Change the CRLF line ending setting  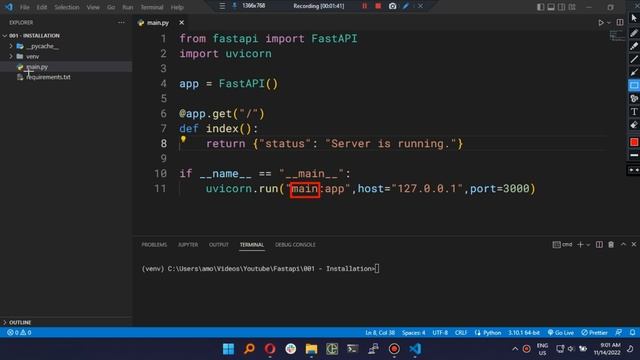(461, 333)
